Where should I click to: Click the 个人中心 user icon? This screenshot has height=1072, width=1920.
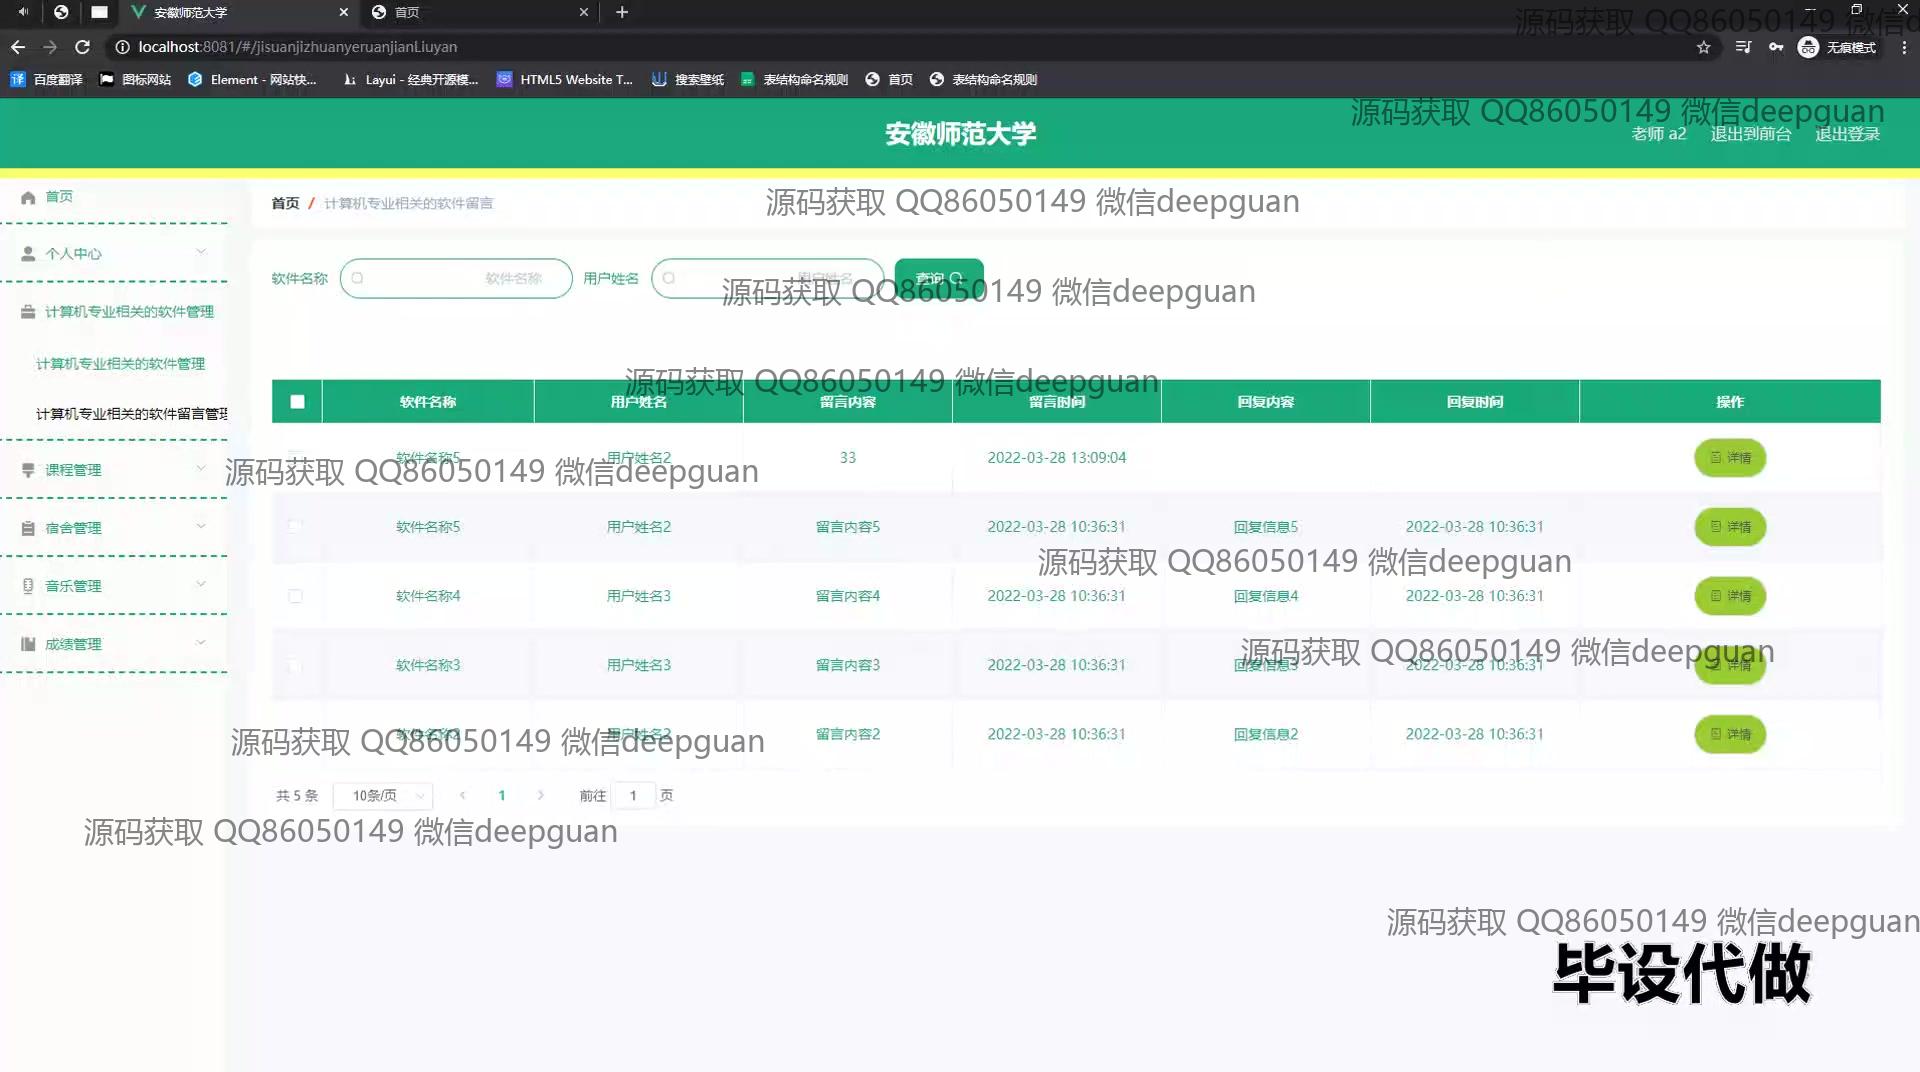tap(28, 254)
